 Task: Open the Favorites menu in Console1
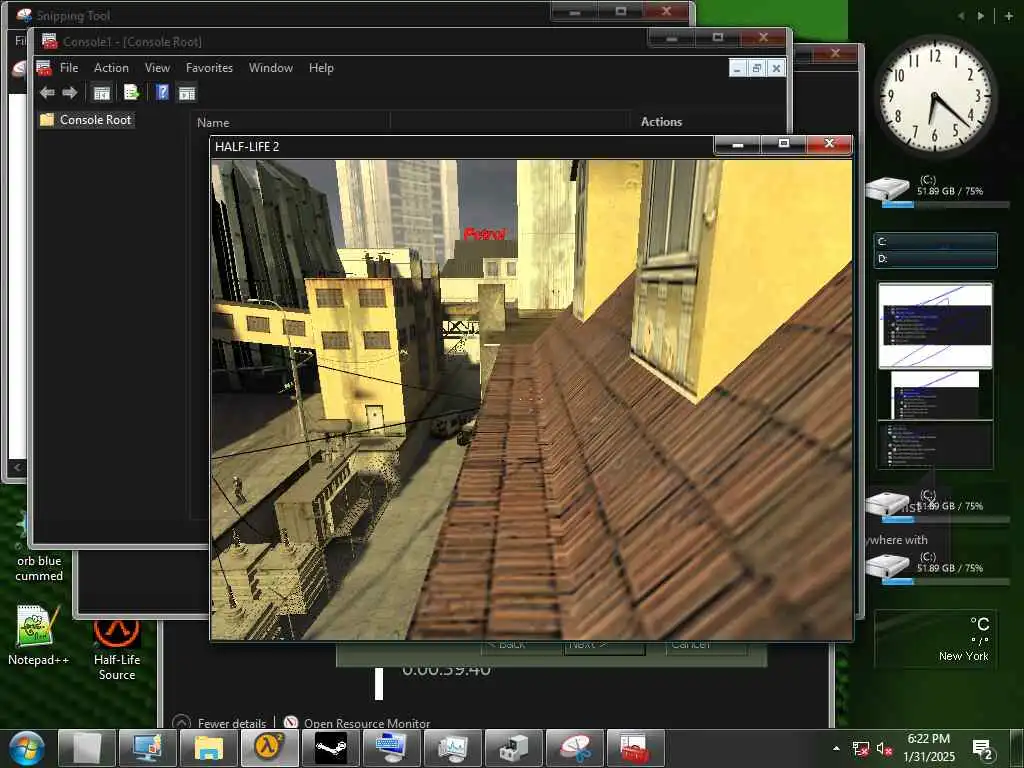tap(209, 68)
